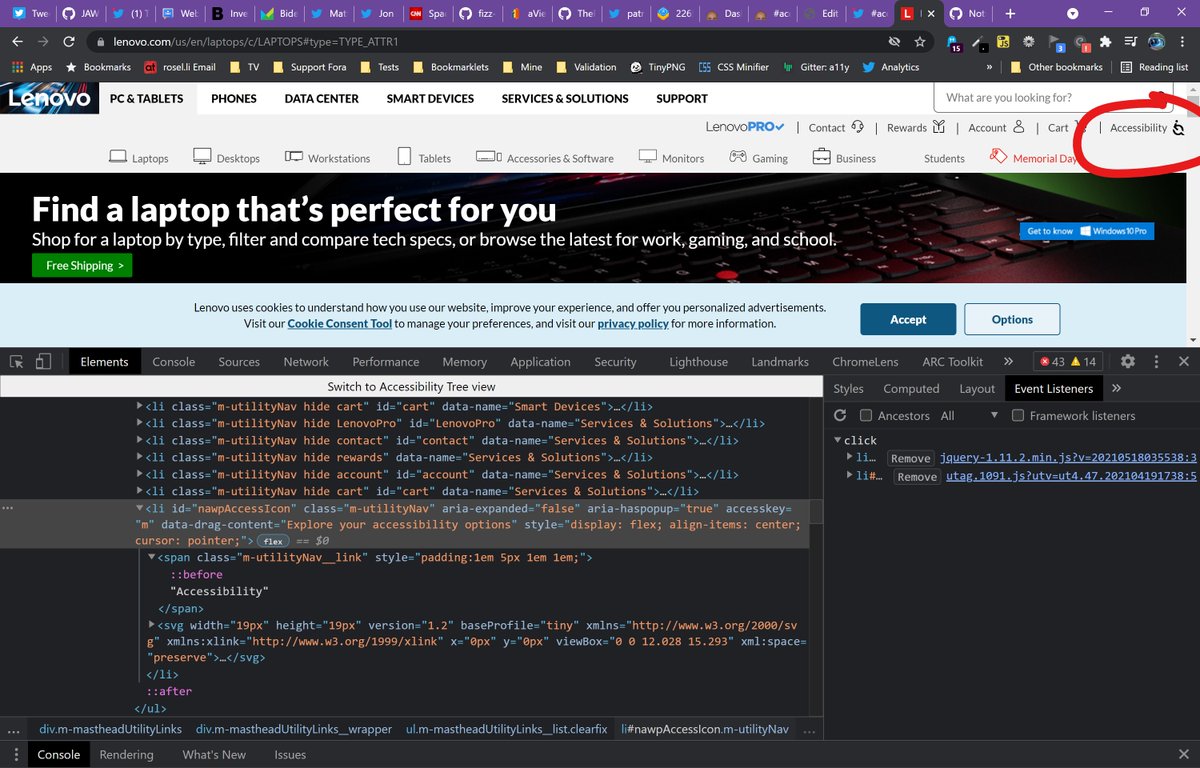Expand the jquery-1.11.2 click listener entry

(x=850, y=458)
